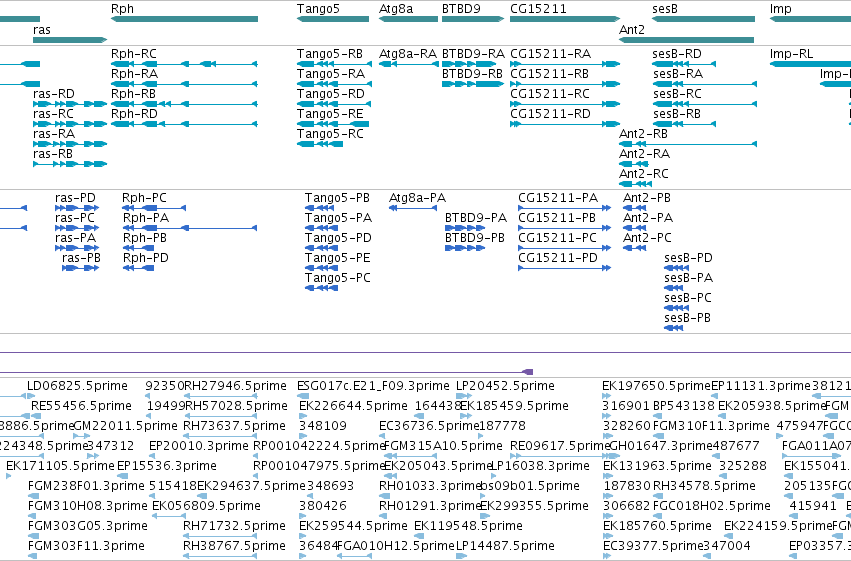Select transcript Imp-RL
851x561 pixels.
(x=810, y=65)
